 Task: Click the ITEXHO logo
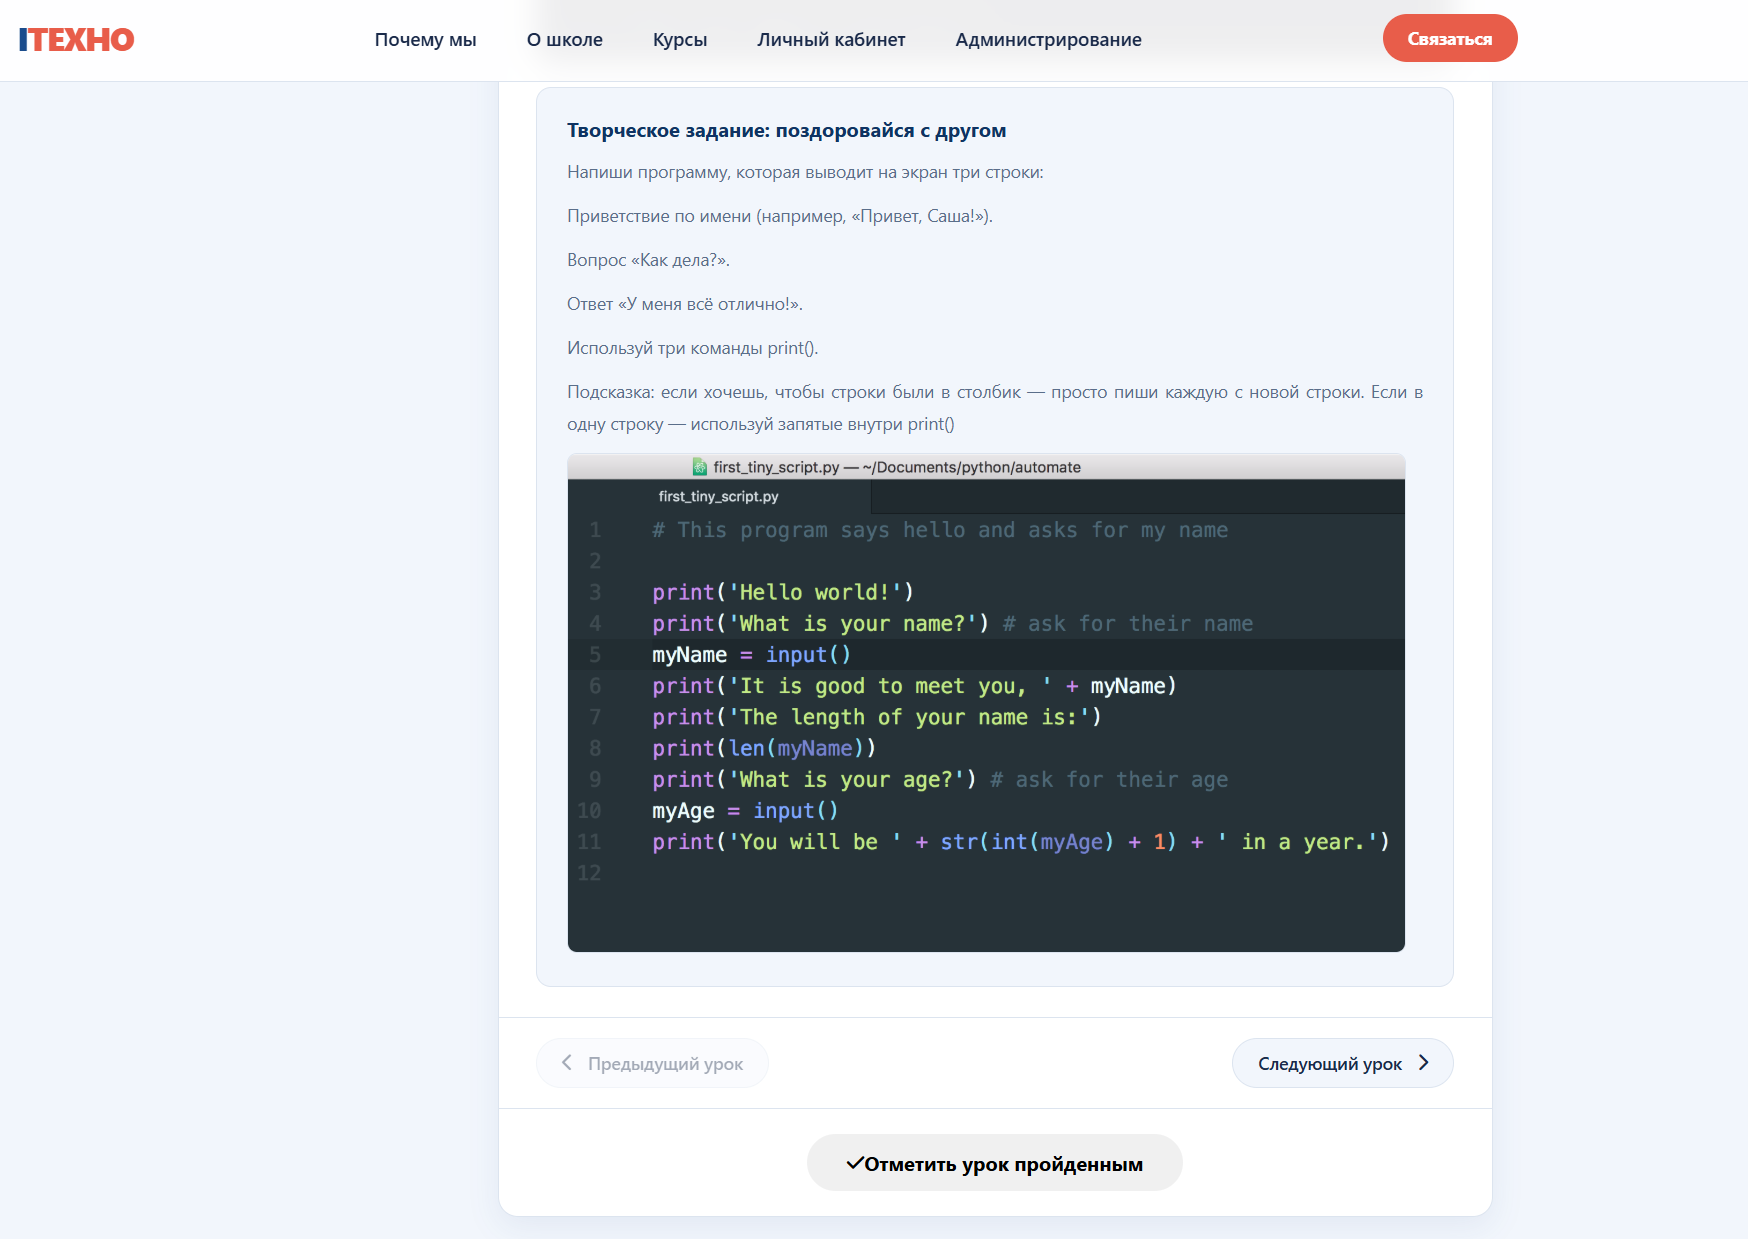tap(76, 39)
